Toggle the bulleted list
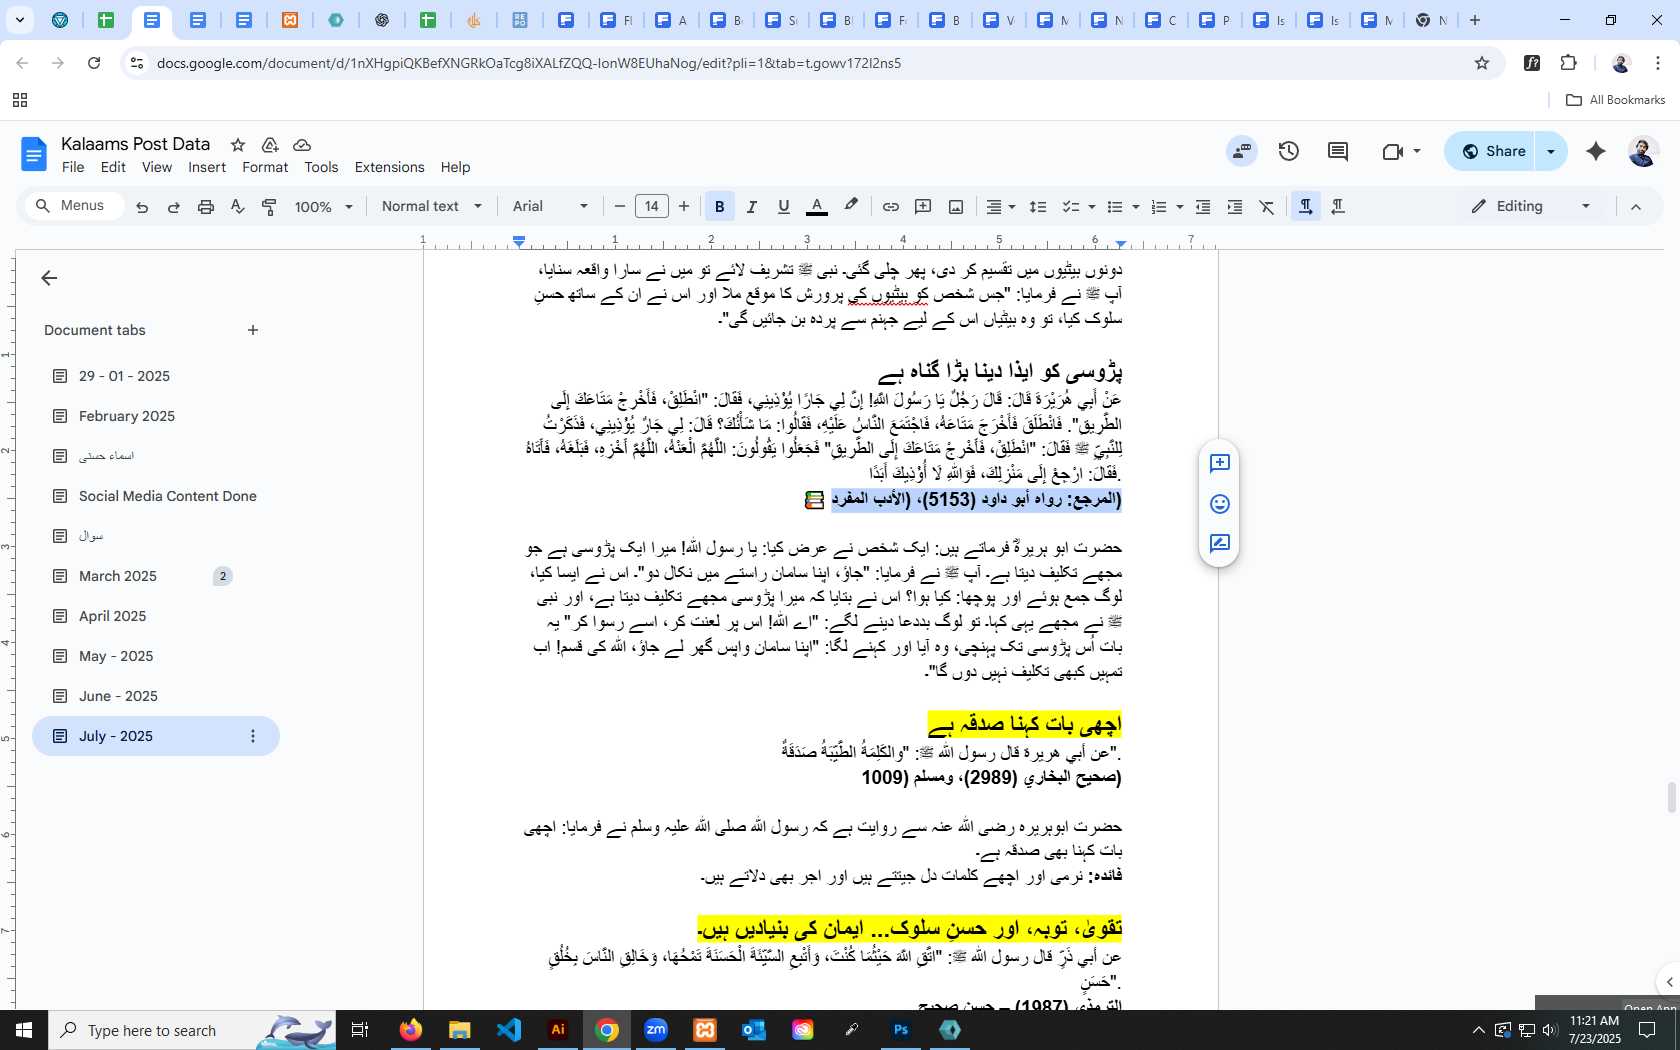Image resolution: width=1680 pixels, height=1050 pixels. click(1115, 207)
